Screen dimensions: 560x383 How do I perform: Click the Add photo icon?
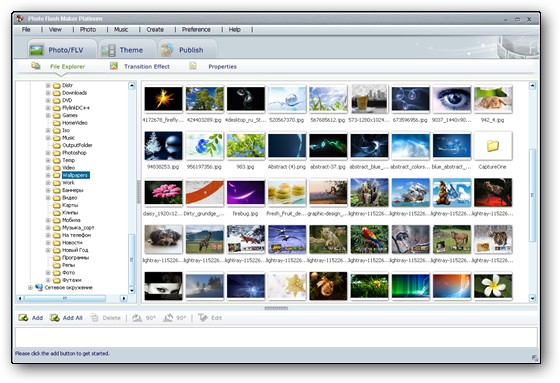pyautogui.click(x=24, y=318)
